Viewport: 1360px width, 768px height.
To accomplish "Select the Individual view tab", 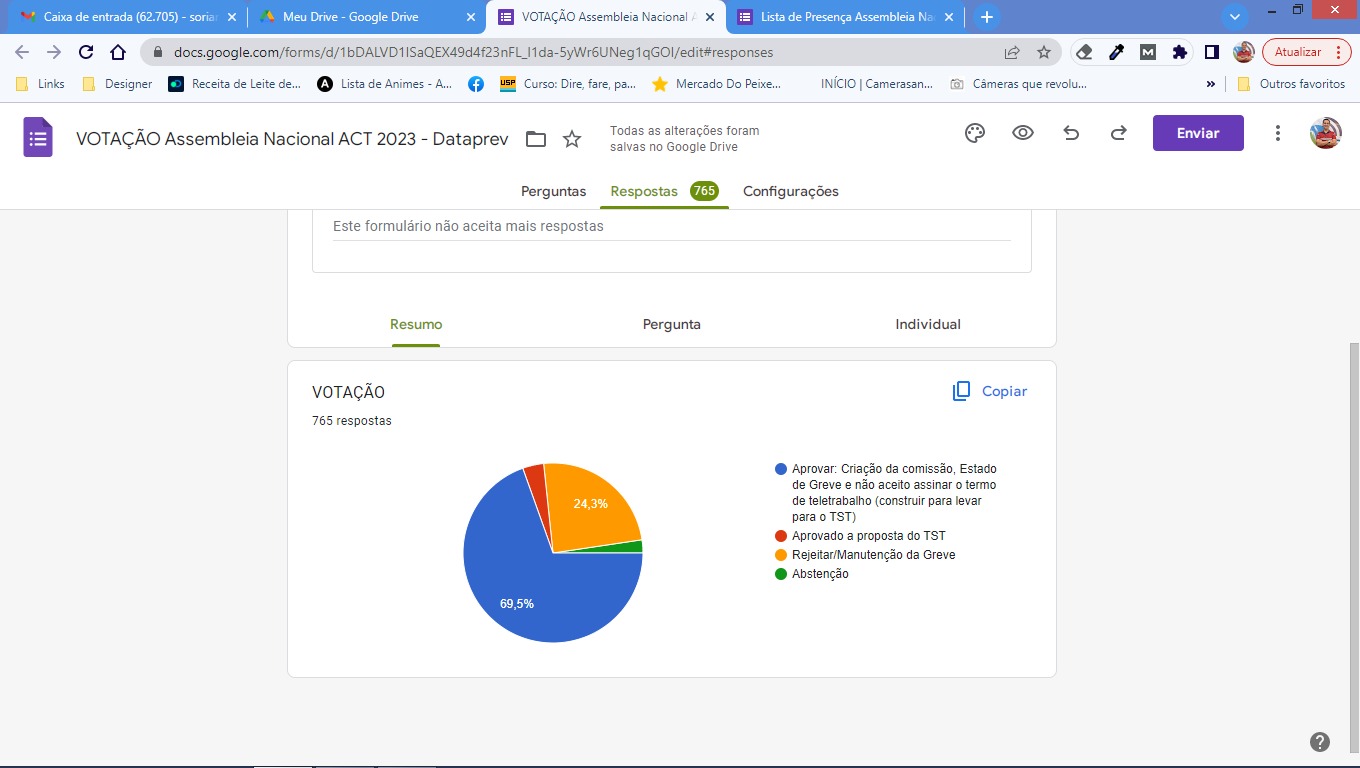I will pyautogui.click(x=928, y=324).
